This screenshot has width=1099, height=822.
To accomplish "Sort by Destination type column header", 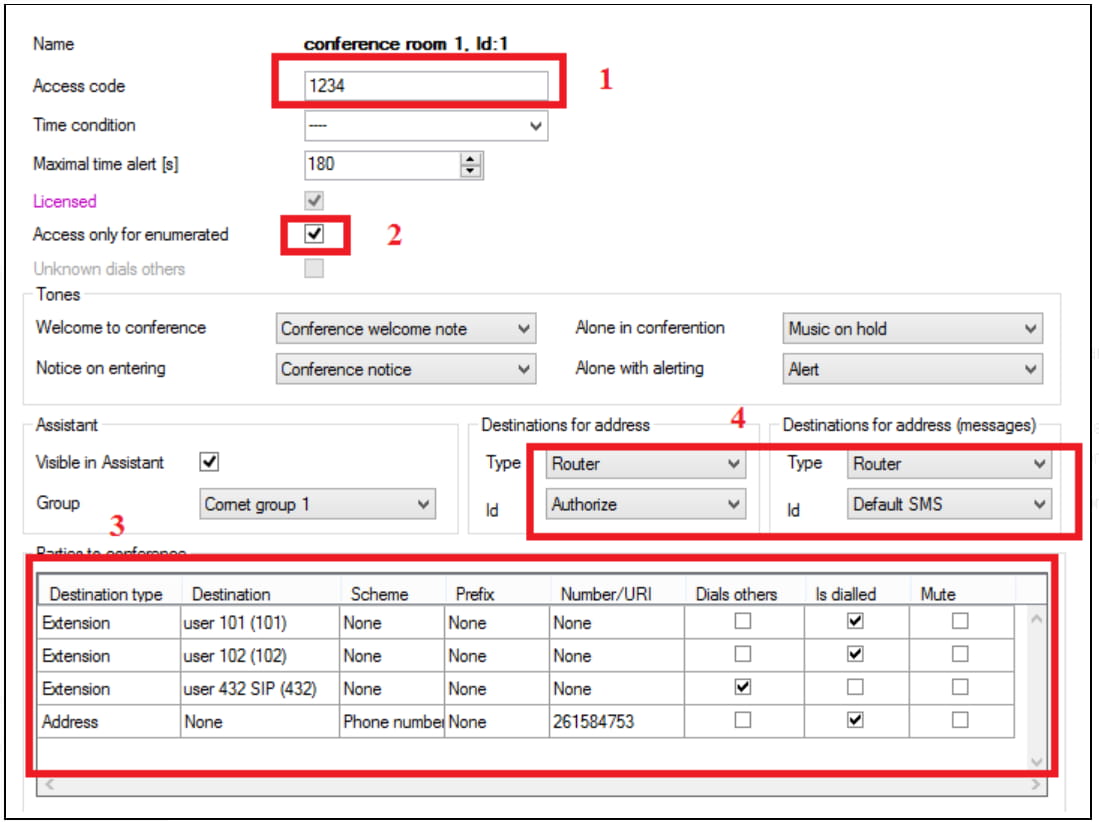I will [x=109, y=594].
